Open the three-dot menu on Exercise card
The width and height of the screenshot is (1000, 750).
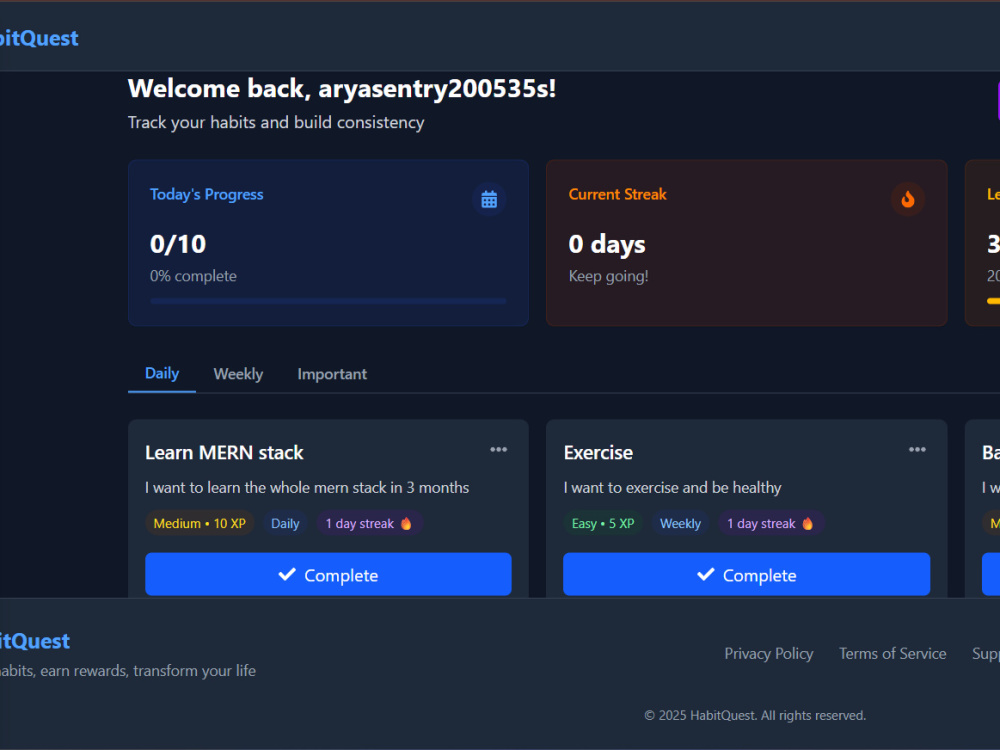pyautogui.click(x=917, y=450)
